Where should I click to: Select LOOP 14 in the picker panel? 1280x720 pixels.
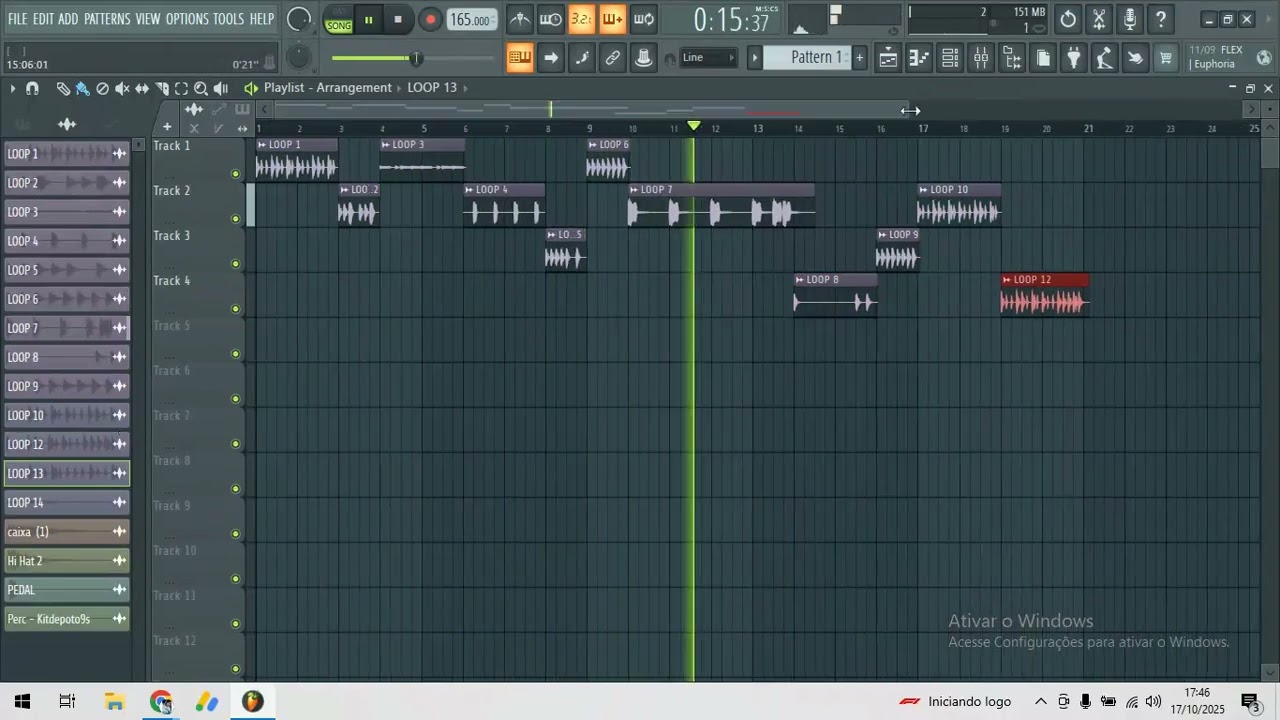pyautogui.click(x=66, y=503)
